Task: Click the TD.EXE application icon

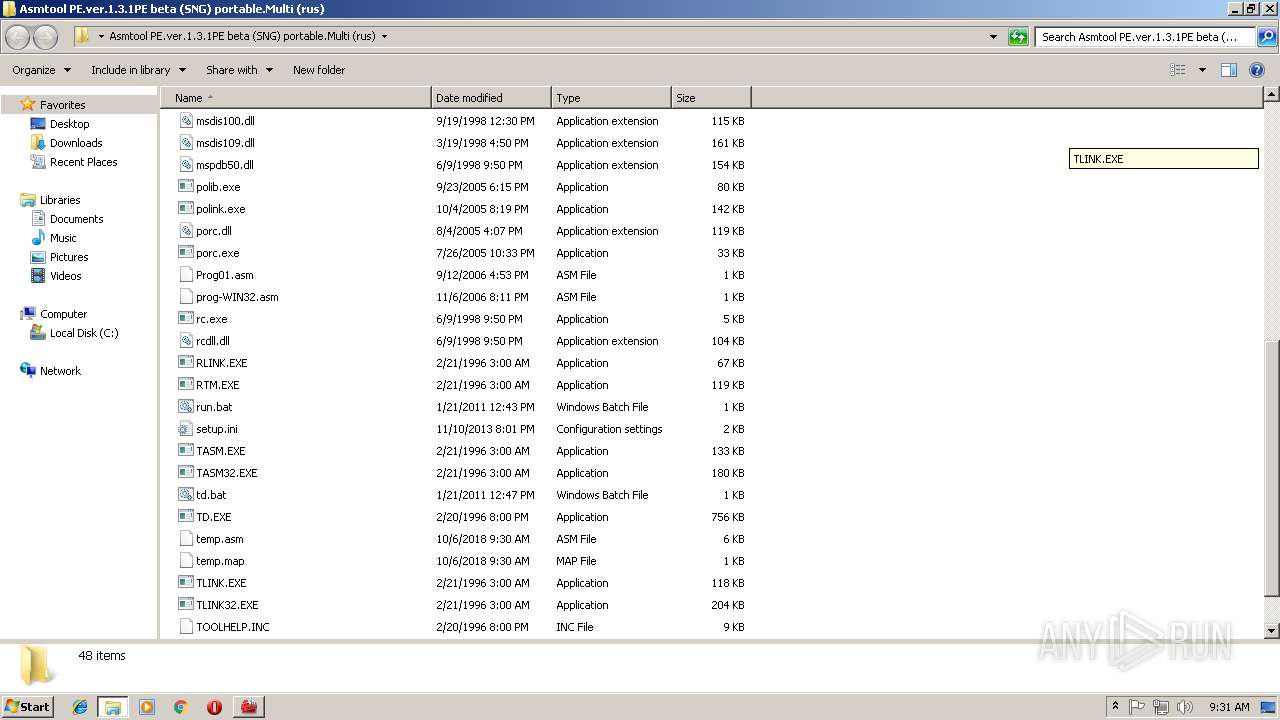Action: click(x=185, y=516)
